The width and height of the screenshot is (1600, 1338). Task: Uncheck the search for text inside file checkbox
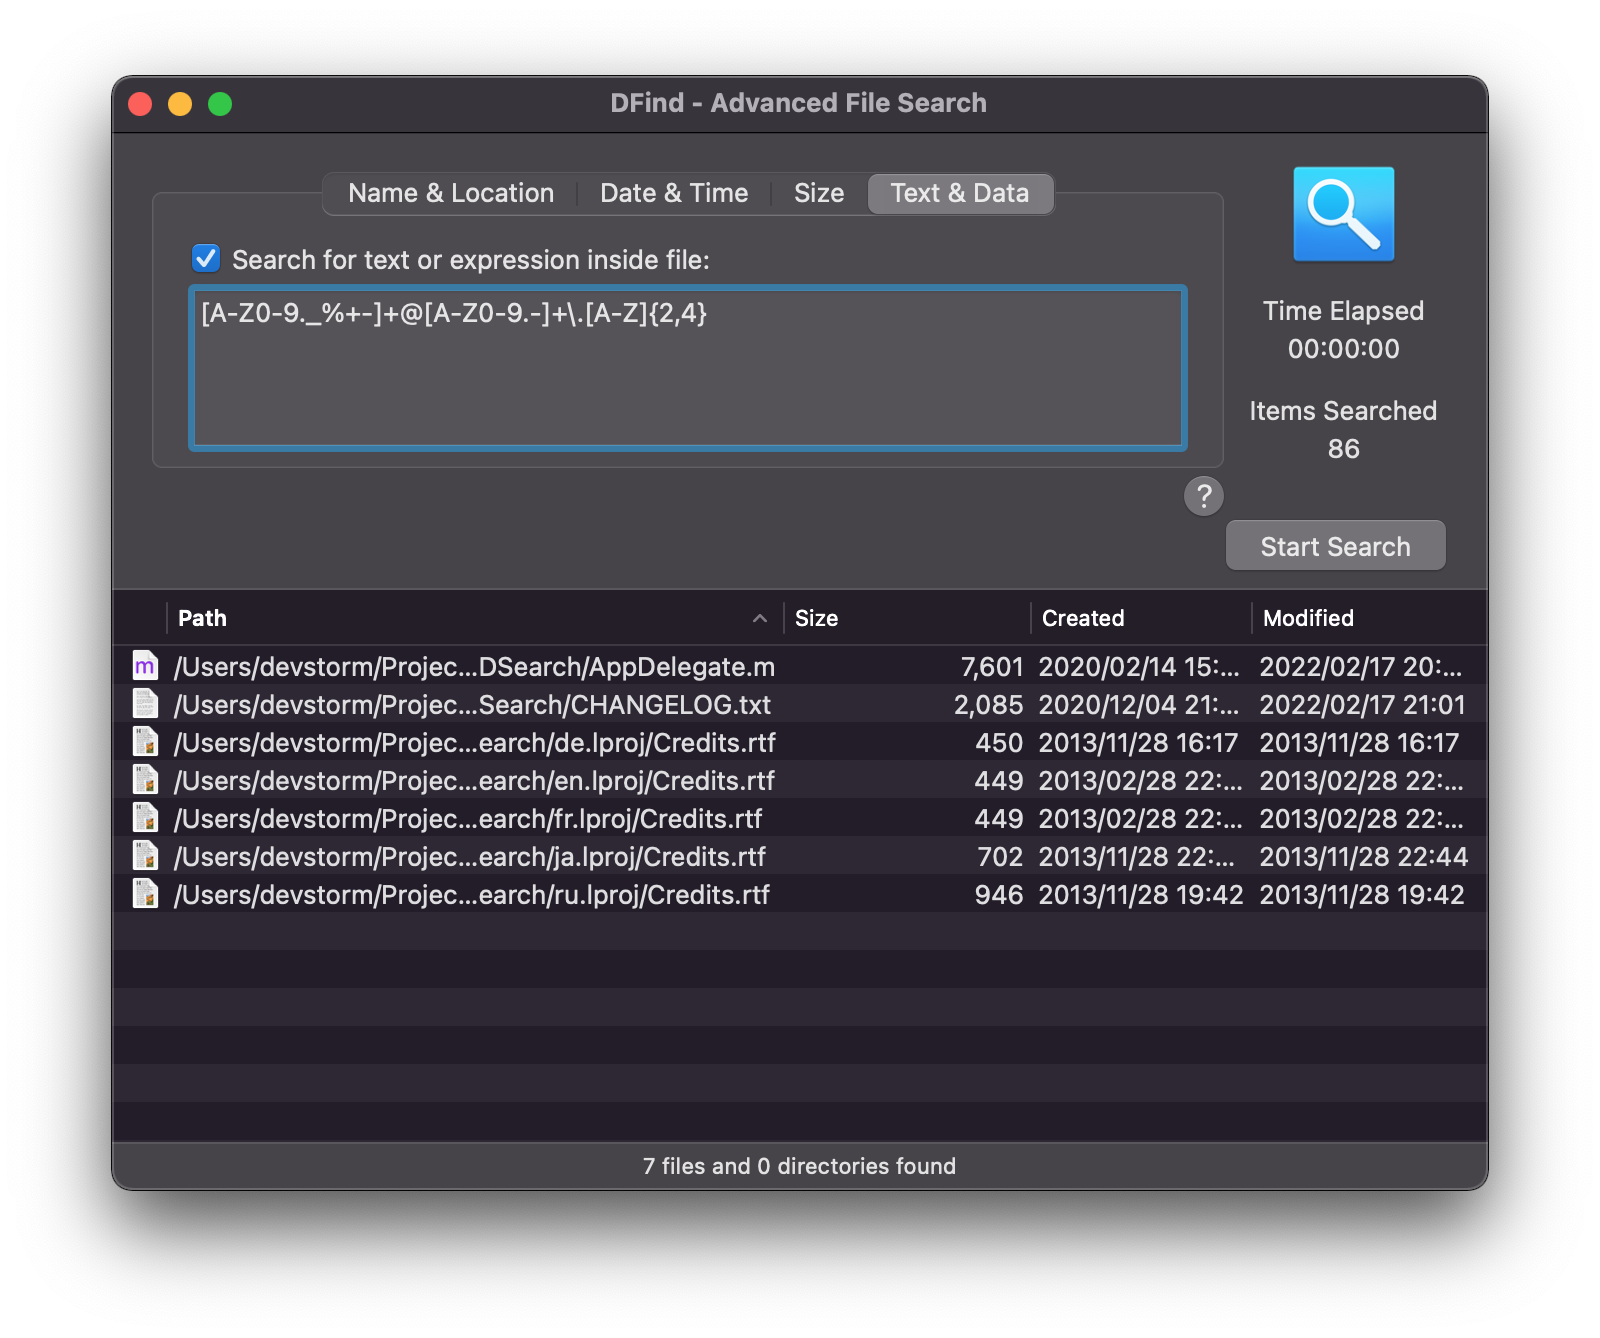click(x=206, y=259)
